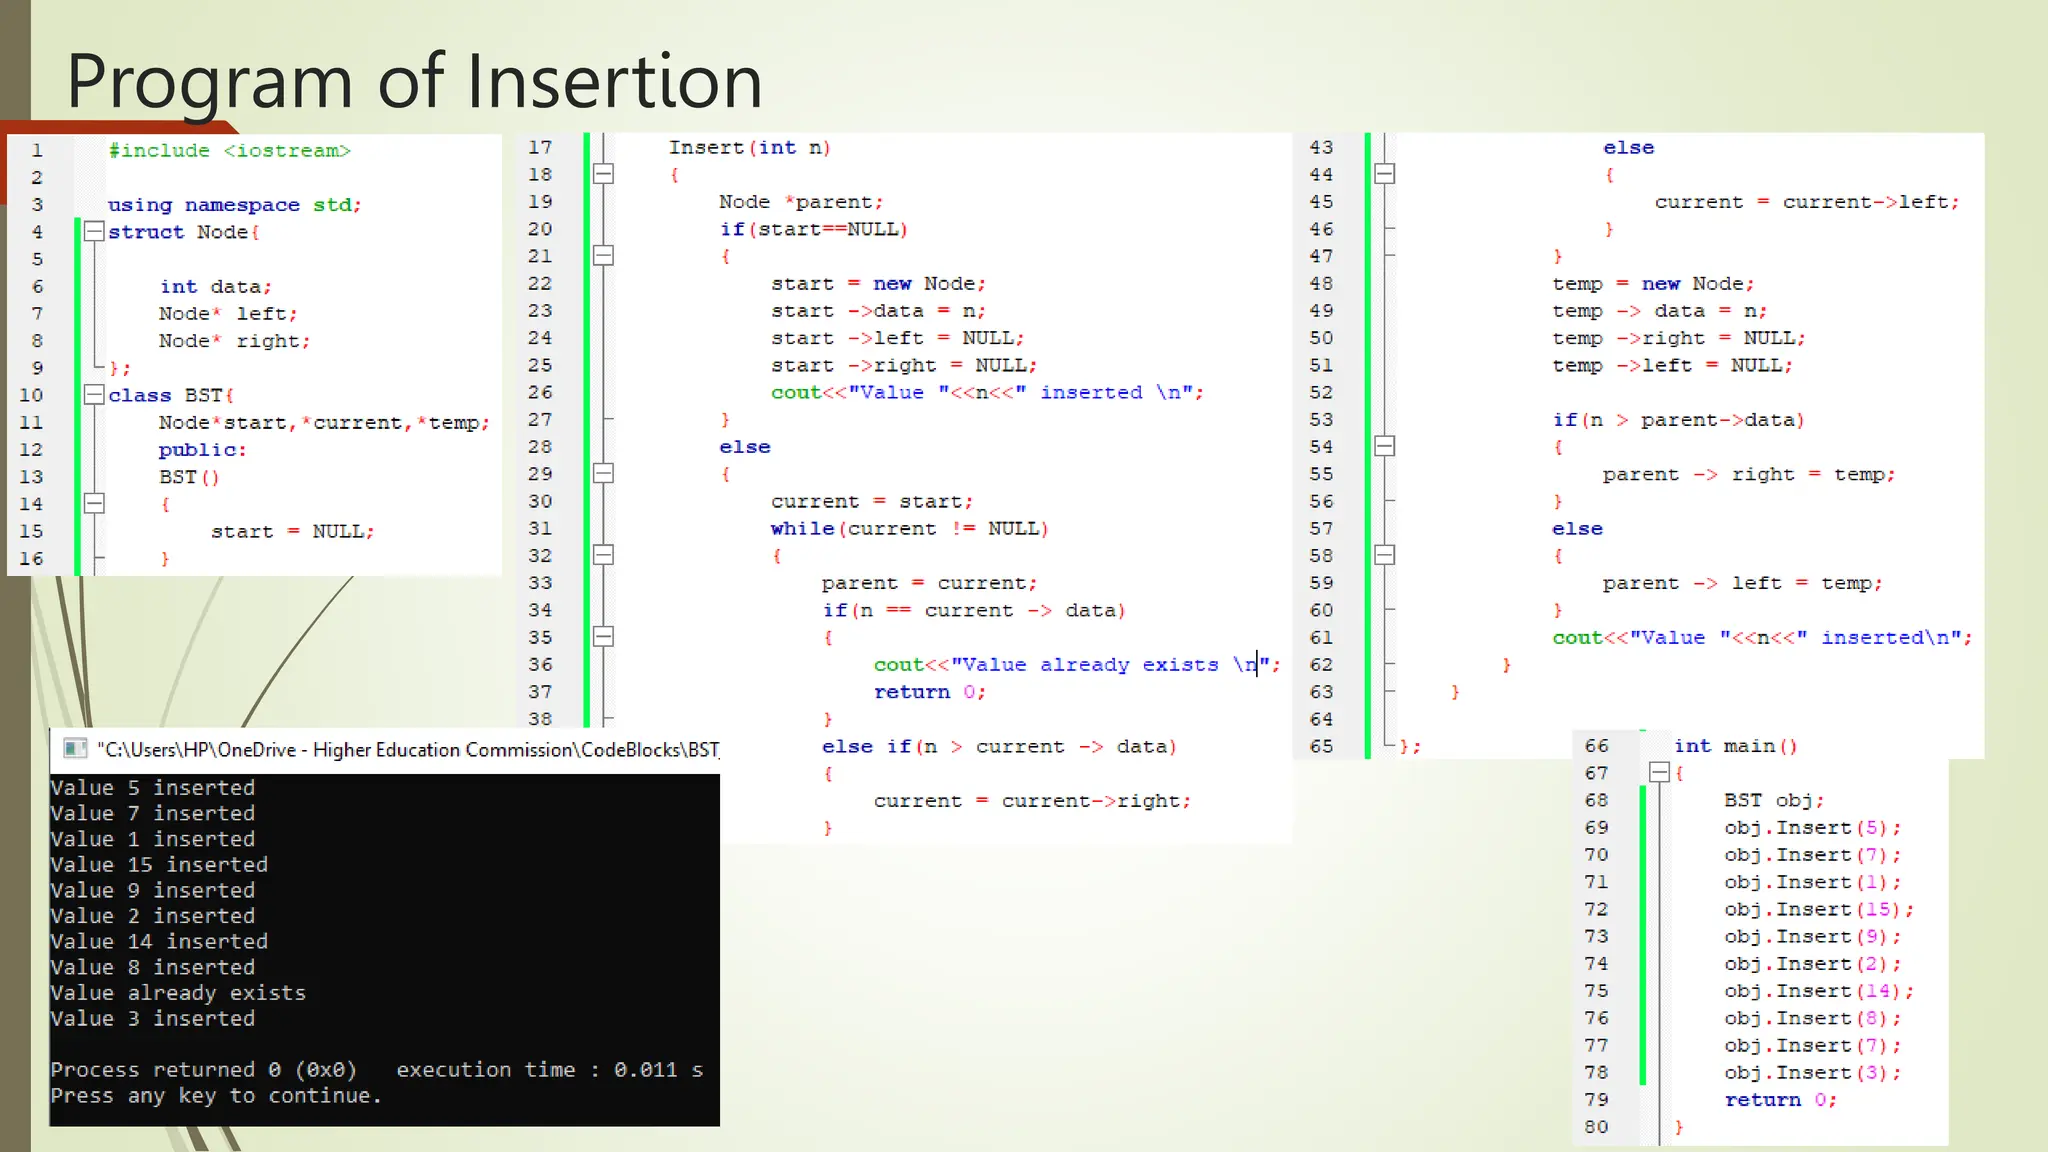Click the 'parent -> right = temp;' line
Image resolution: width=2048 pixels, height=1152 pixels.
coord(1749,475)
